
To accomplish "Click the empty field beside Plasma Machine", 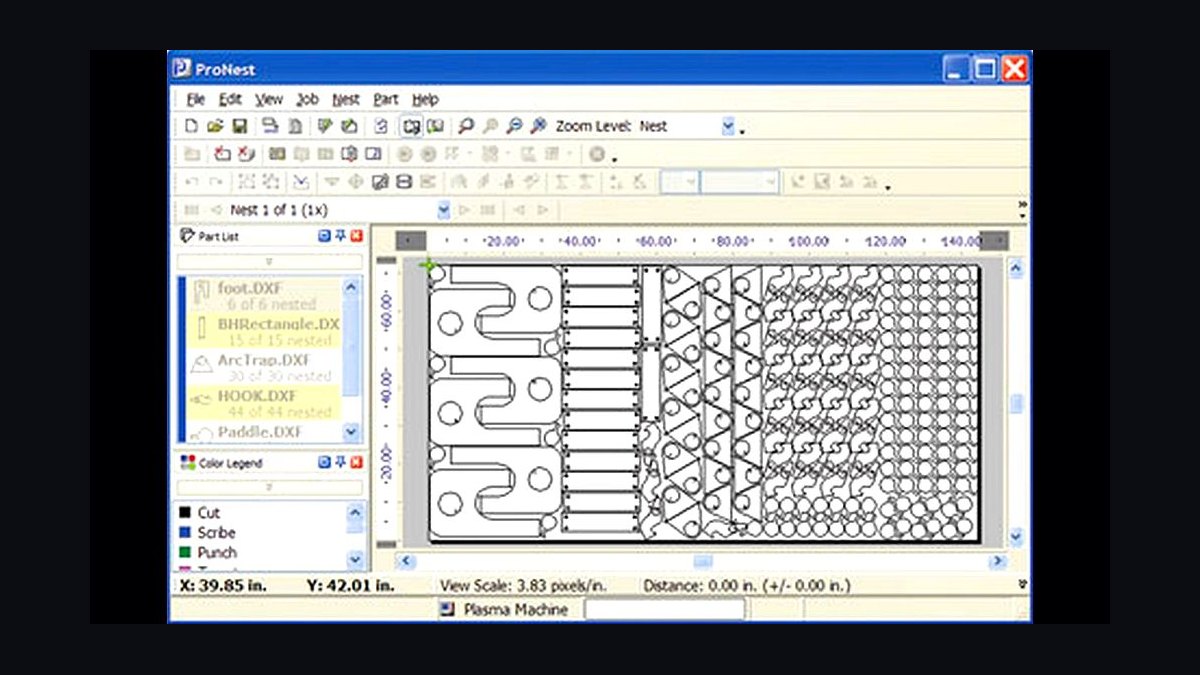I will [665, 609].
